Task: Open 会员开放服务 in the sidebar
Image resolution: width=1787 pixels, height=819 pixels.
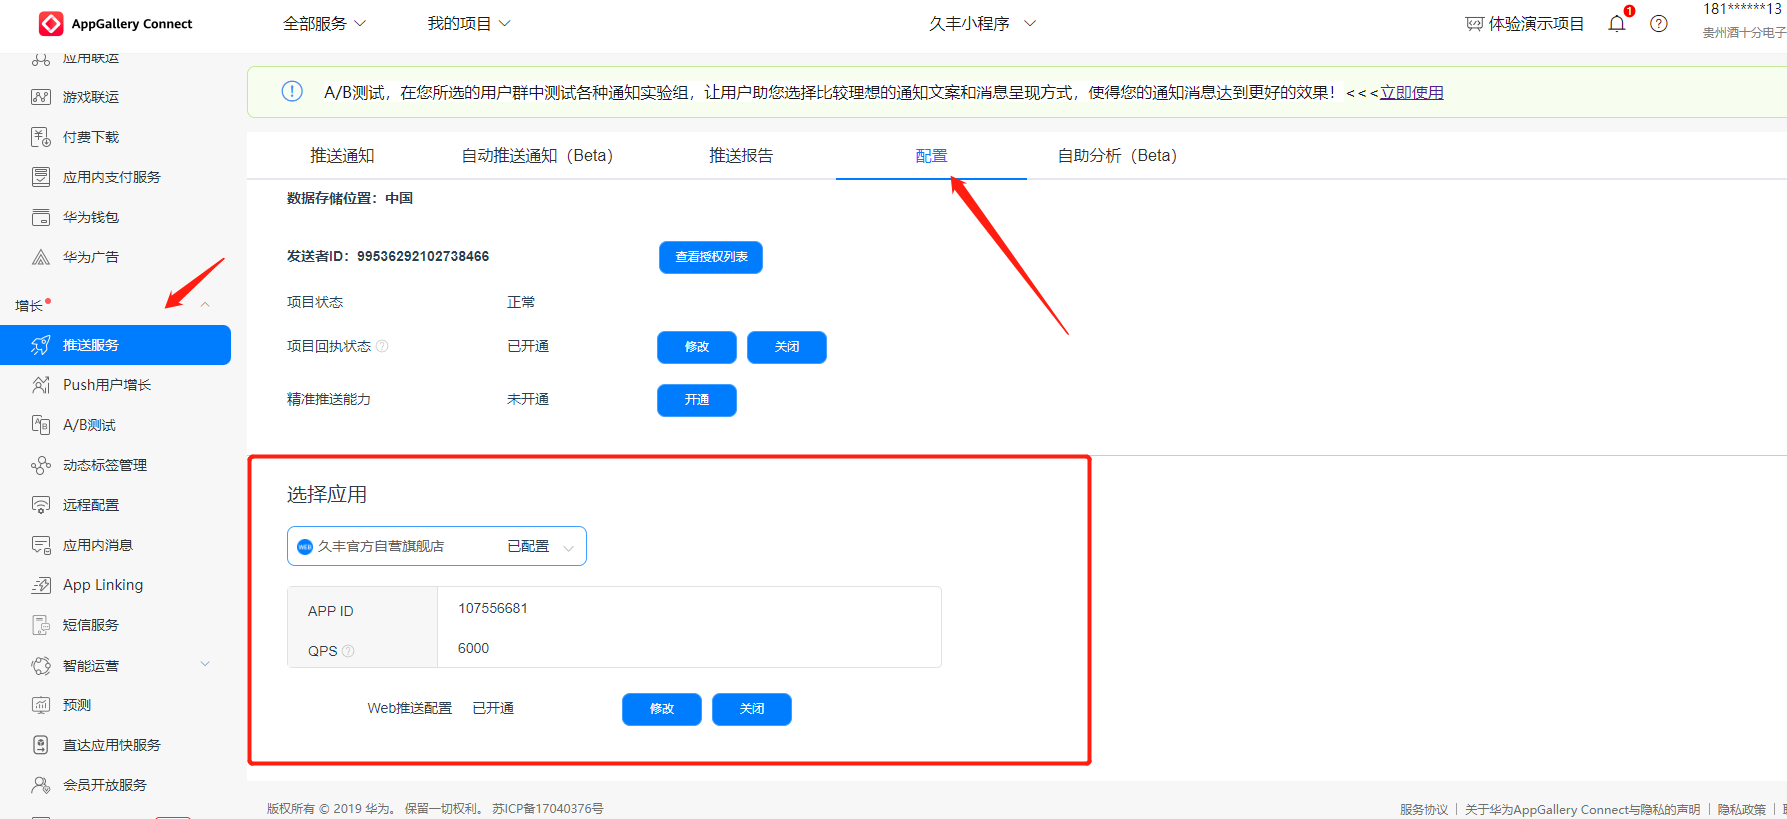Action: pyautogui.click(x=105, y=785)
